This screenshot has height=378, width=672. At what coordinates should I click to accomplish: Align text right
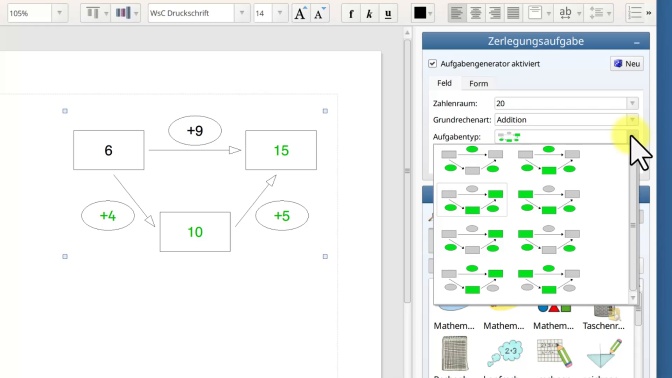[x=494, y=13]
